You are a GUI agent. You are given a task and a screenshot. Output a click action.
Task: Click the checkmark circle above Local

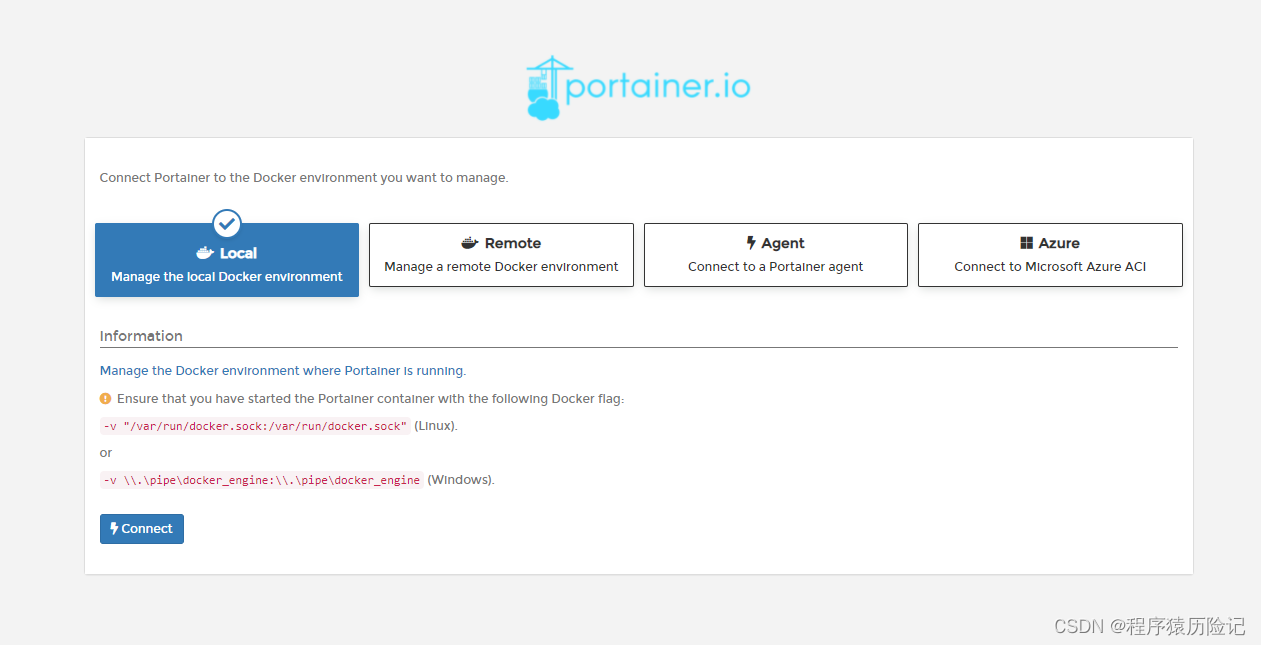click(x=227, y=223)
